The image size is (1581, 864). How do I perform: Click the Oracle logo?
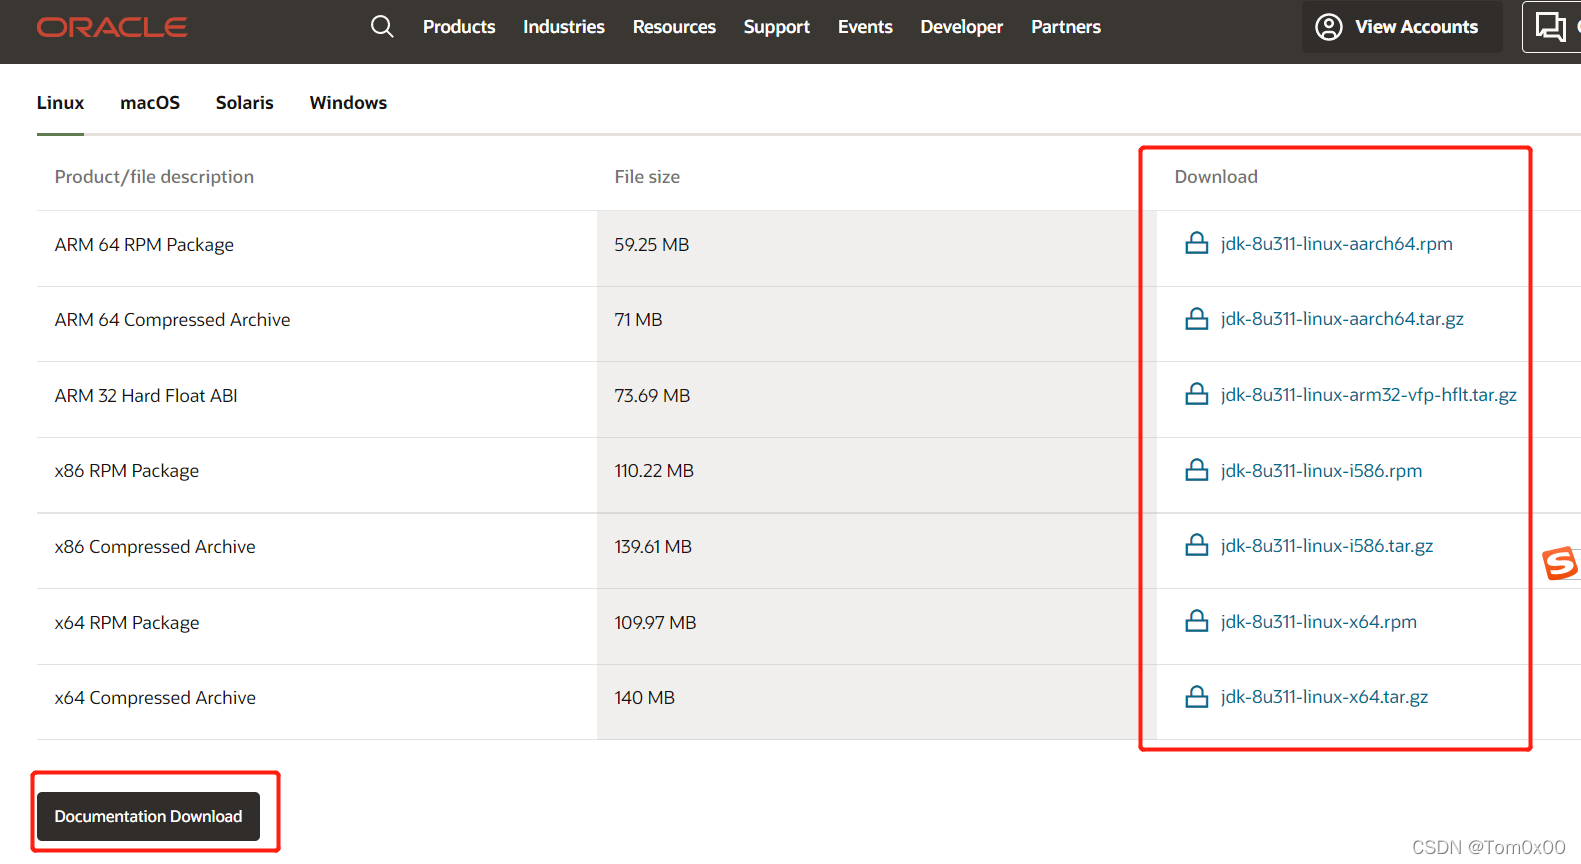[x=112, y=27]
